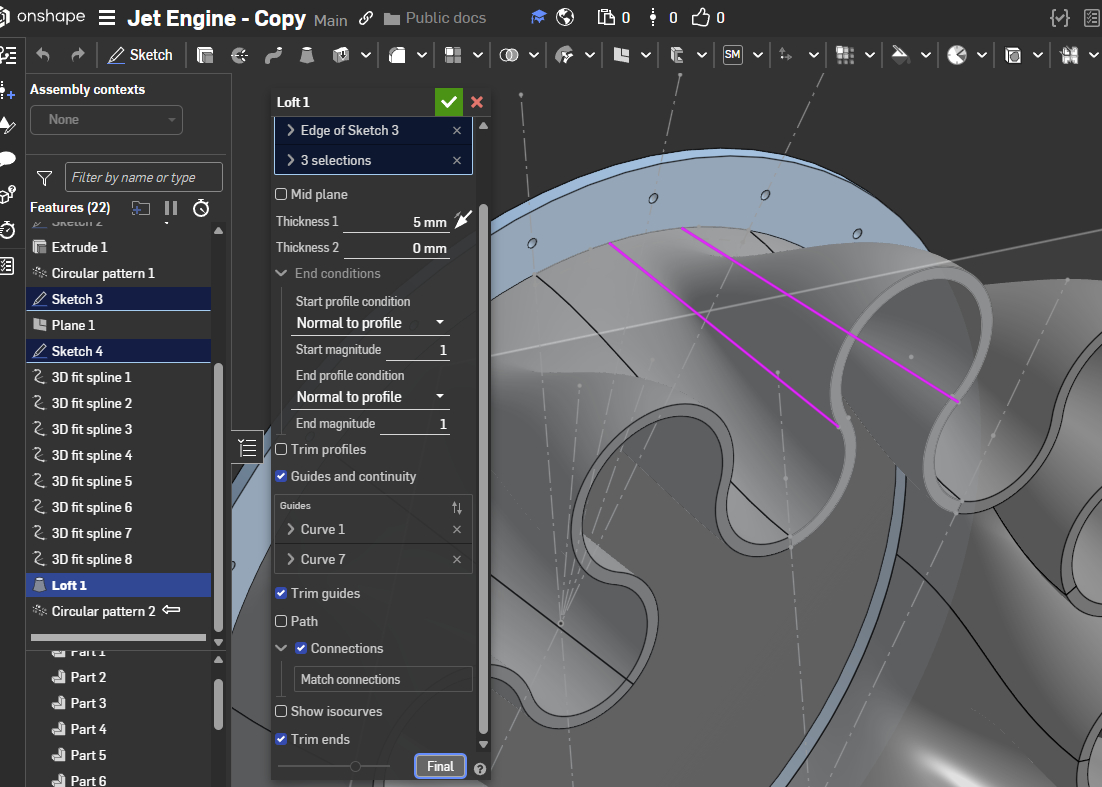The width and height of the screenshot is (1102, 787).
Task: Click the add folder icon beside Features (22)
Action: click(141, 208)
